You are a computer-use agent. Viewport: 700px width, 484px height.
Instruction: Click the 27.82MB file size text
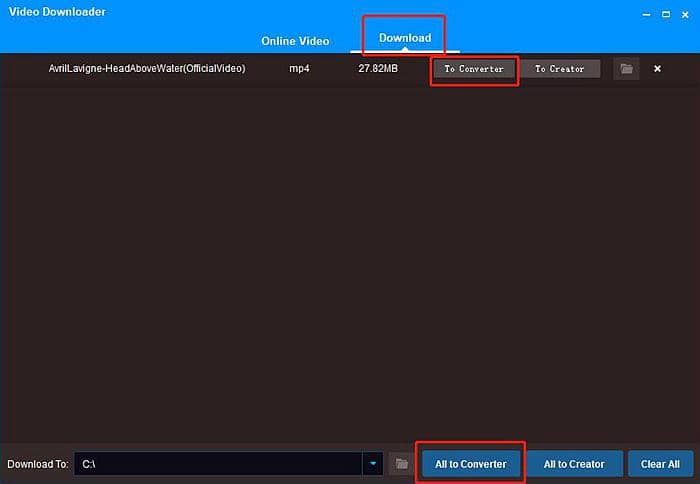coord(380,68)
